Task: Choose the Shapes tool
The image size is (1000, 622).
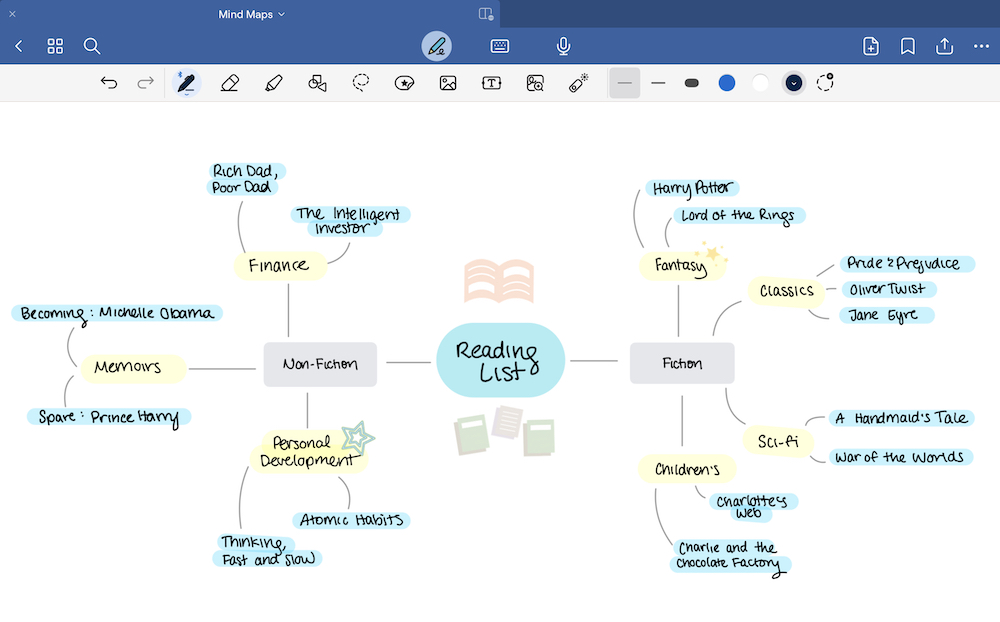Action: coord(317,83)
